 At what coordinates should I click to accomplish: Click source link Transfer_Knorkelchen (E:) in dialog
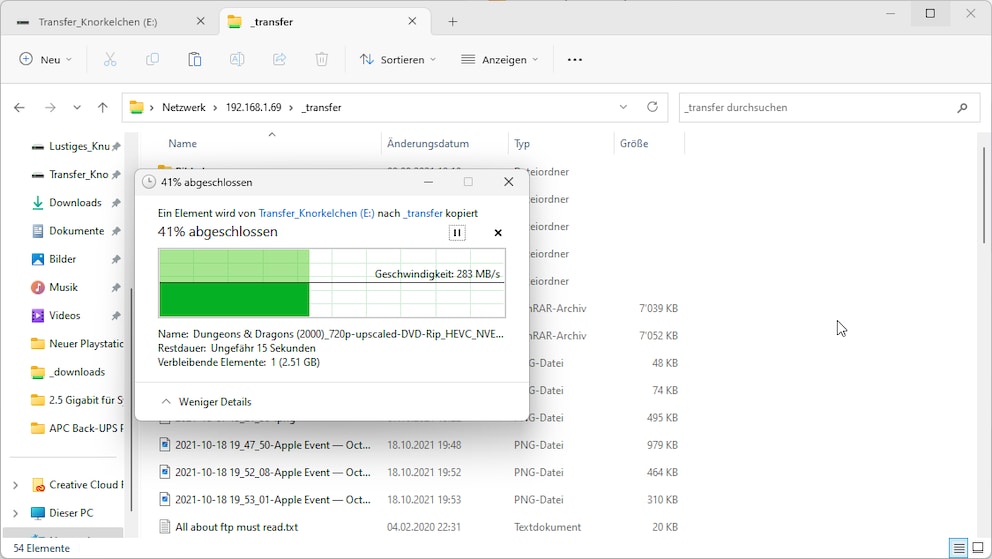point(316,213)
